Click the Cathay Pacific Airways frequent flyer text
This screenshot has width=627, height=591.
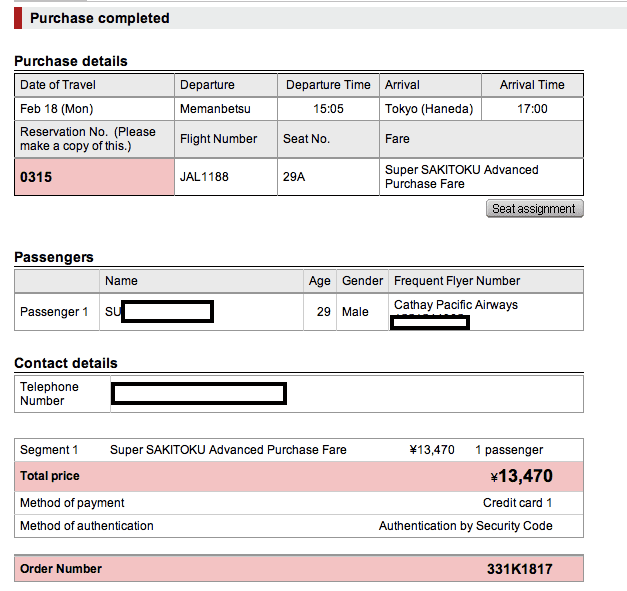tap(456, 305)
